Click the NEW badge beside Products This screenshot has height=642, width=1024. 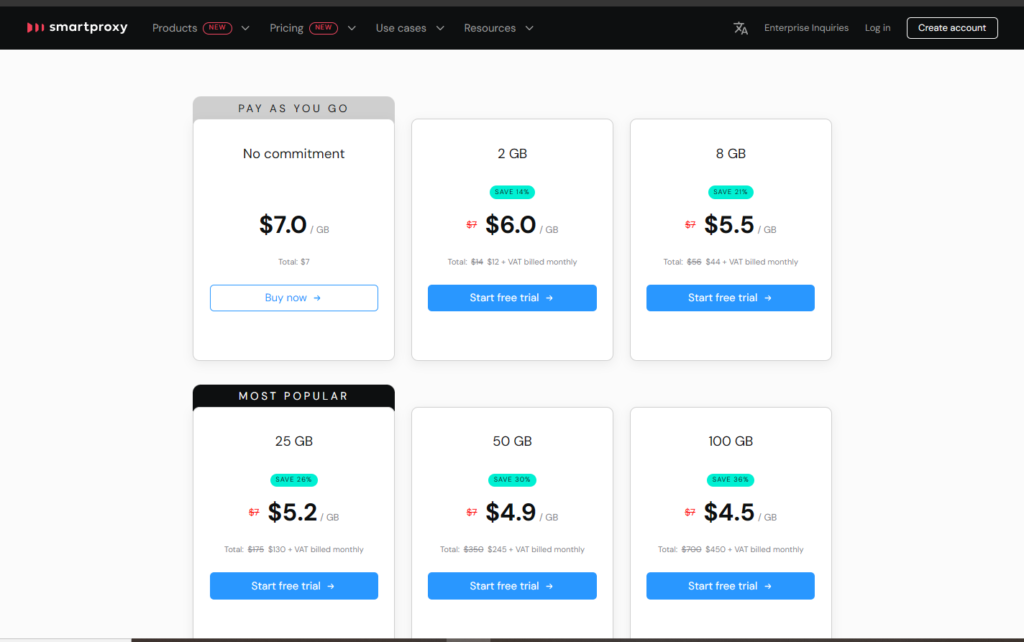(x=217, y=27)
